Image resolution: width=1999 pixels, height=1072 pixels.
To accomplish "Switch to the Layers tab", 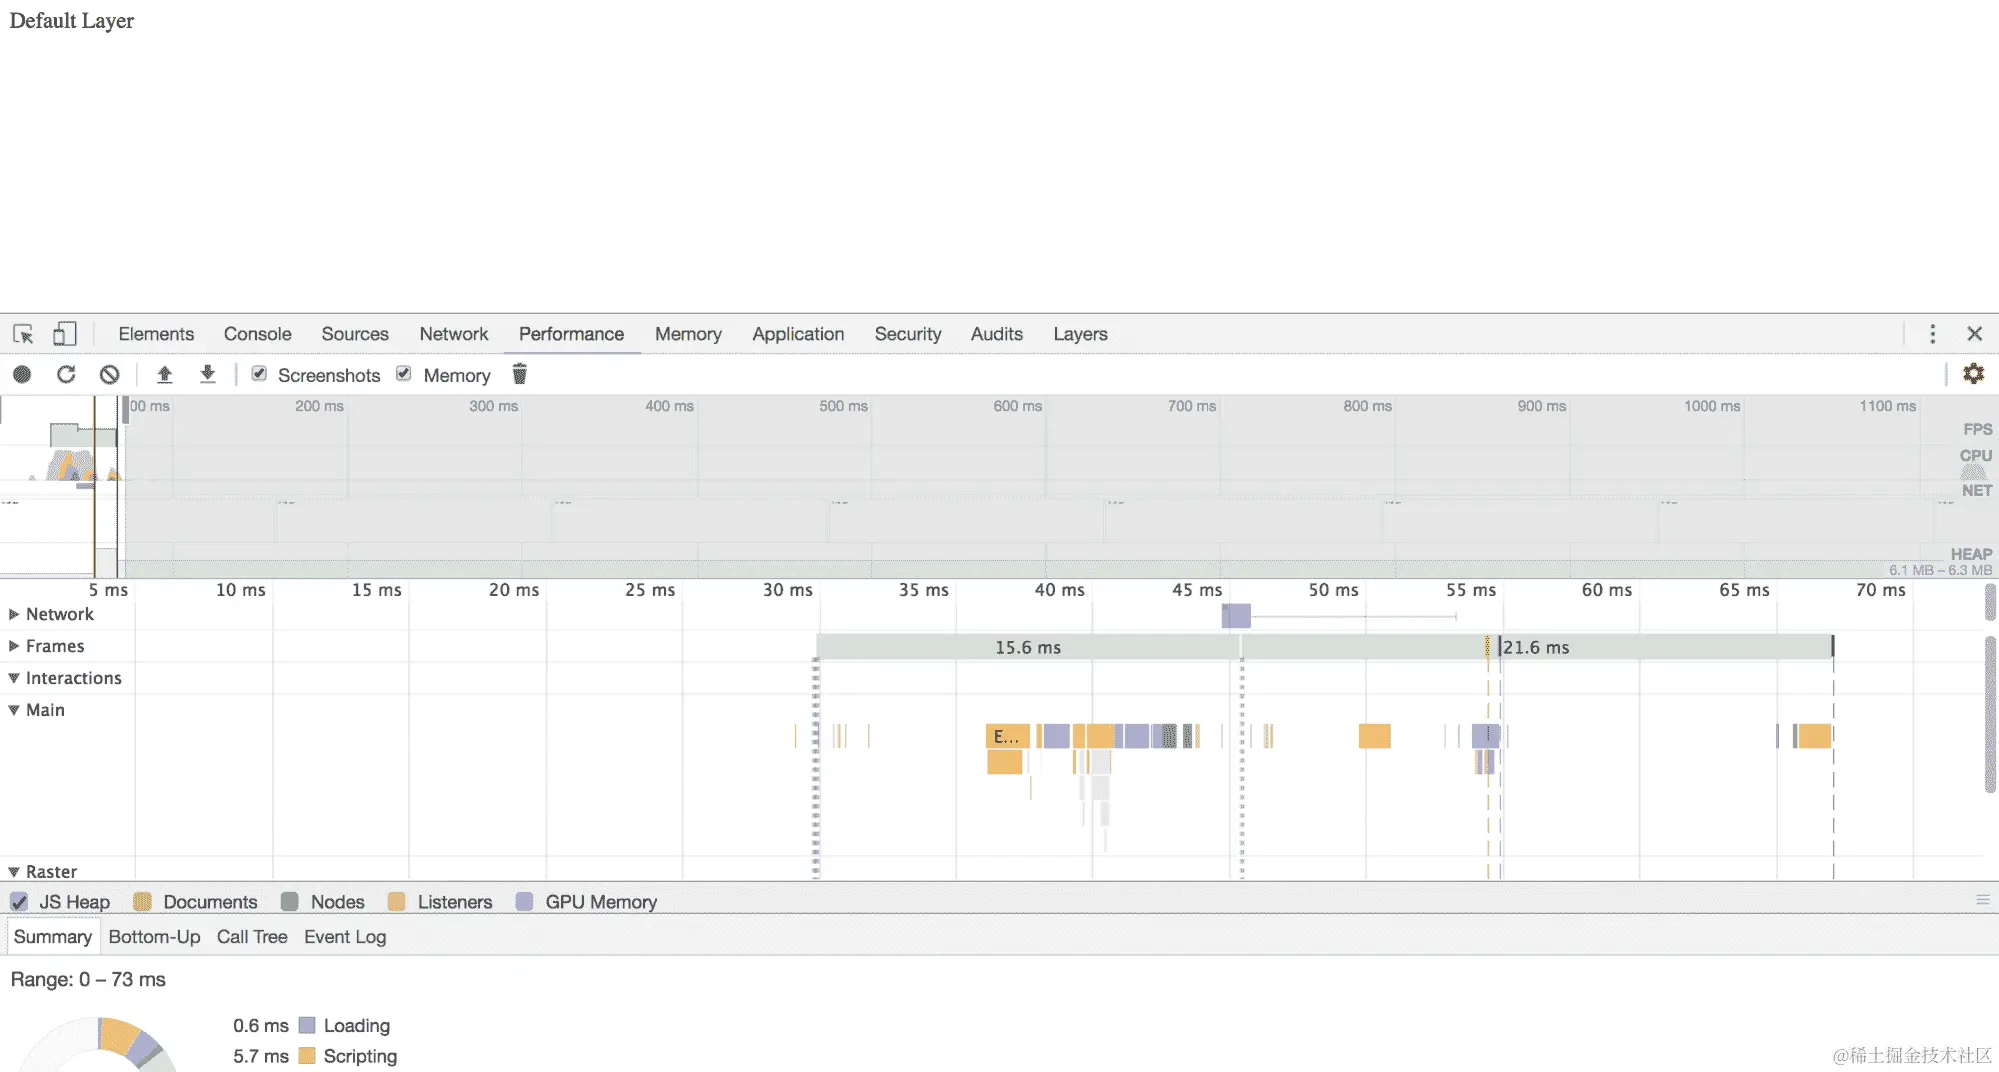I will (x=1080, y=334).
